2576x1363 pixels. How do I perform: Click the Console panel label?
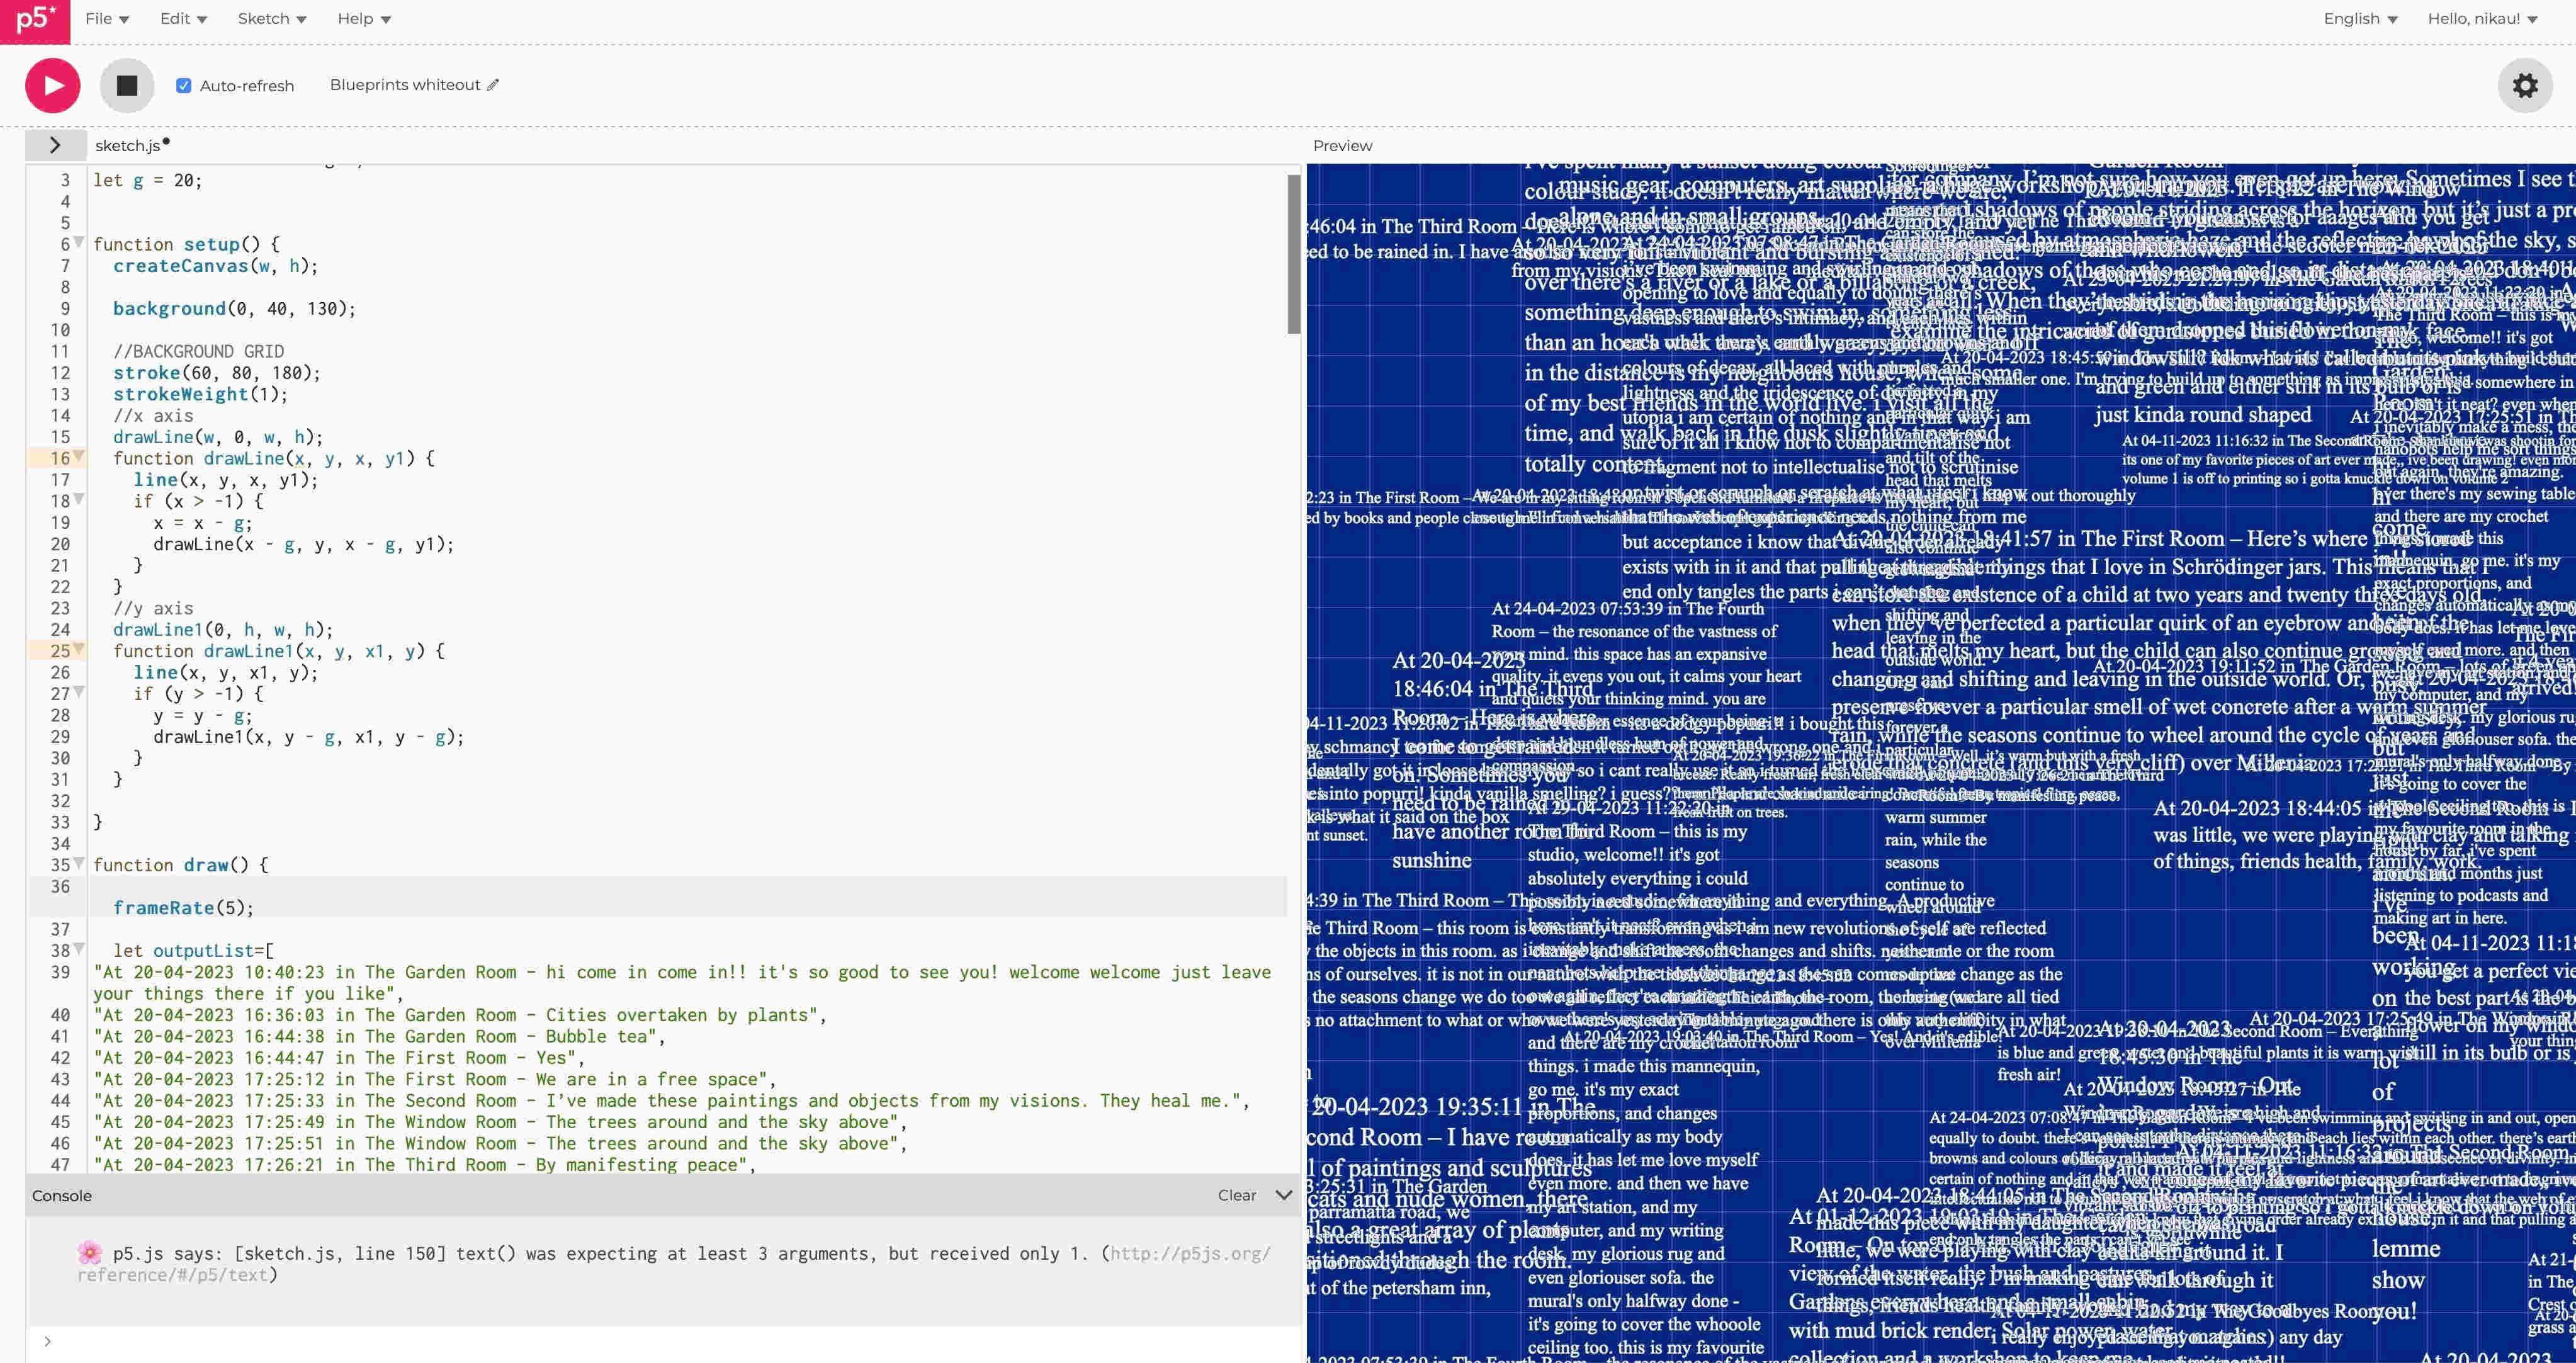(x=62, y=1195)
